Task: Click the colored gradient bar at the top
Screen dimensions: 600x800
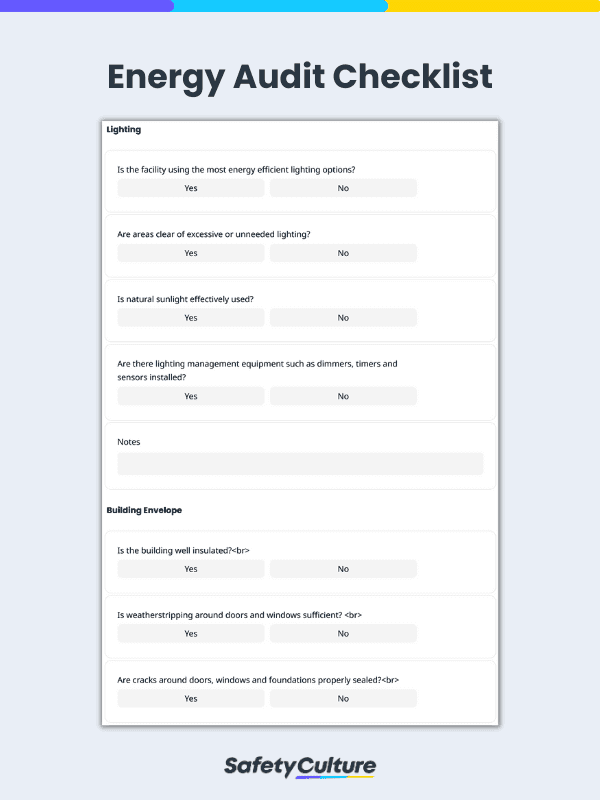Action: coord(300,7)
